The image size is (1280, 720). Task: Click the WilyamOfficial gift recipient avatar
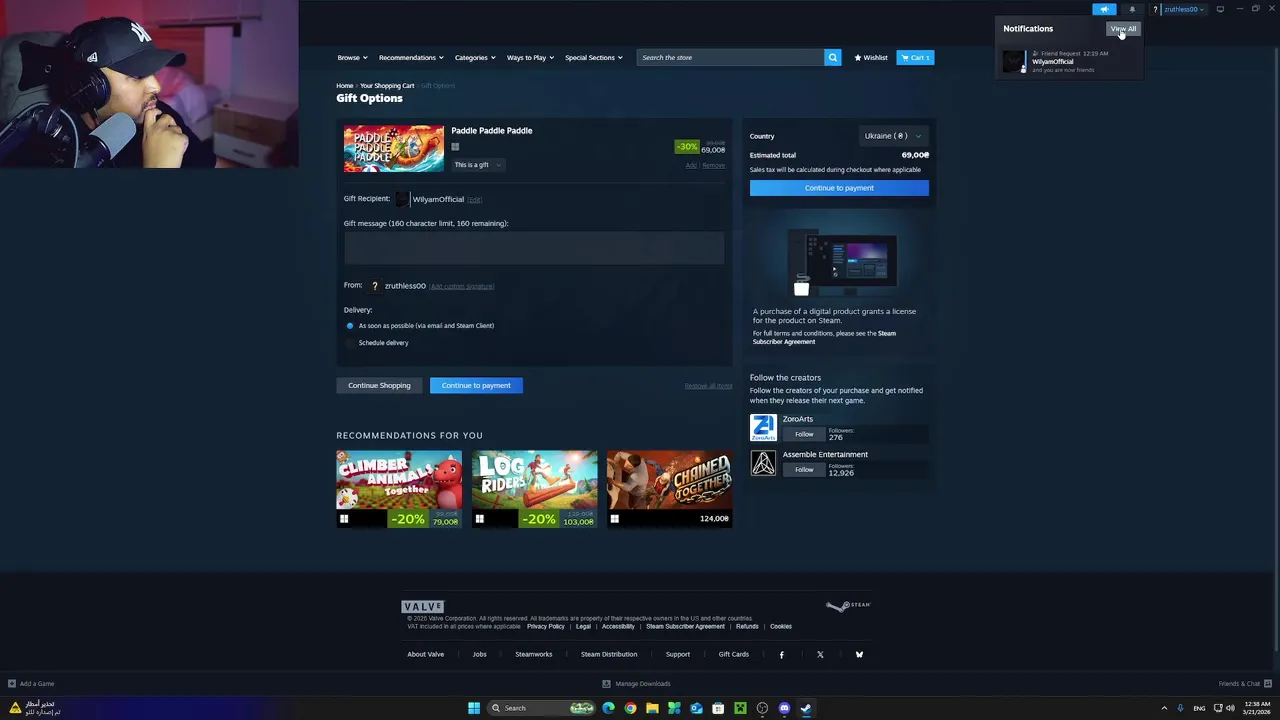click(x=402, y=199)
